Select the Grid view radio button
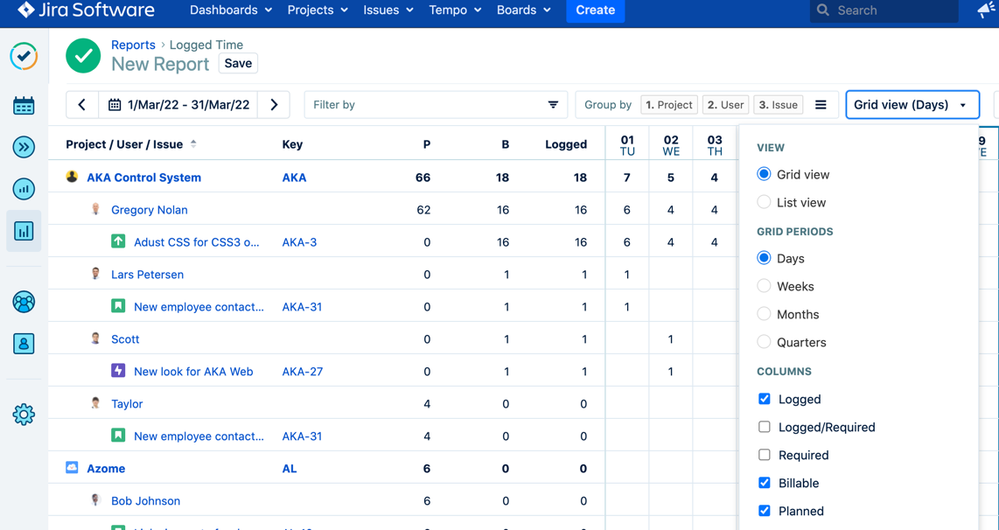The image size is (999, 530). coord(763,174)
